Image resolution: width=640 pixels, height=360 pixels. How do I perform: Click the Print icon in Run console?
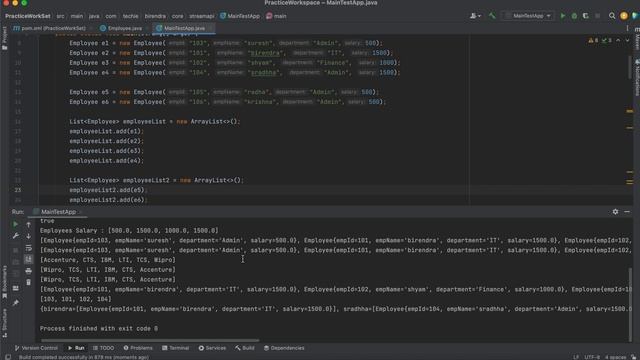click(29, 271)
